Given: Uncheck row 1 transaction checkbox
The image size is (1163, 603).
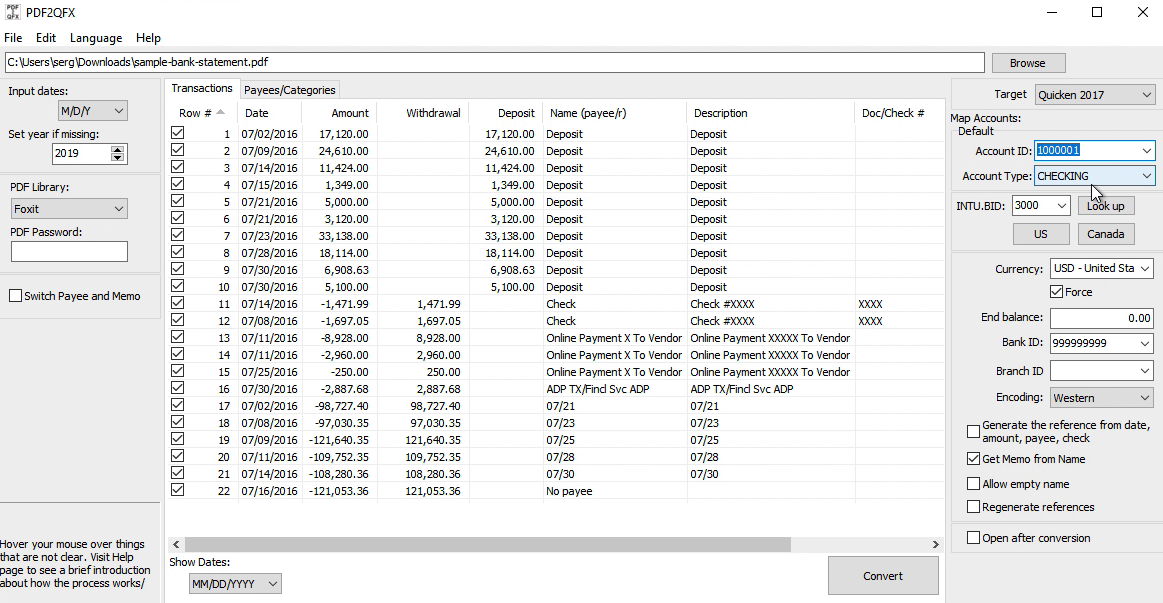Looking at the screenshot, I should point(177,134).
